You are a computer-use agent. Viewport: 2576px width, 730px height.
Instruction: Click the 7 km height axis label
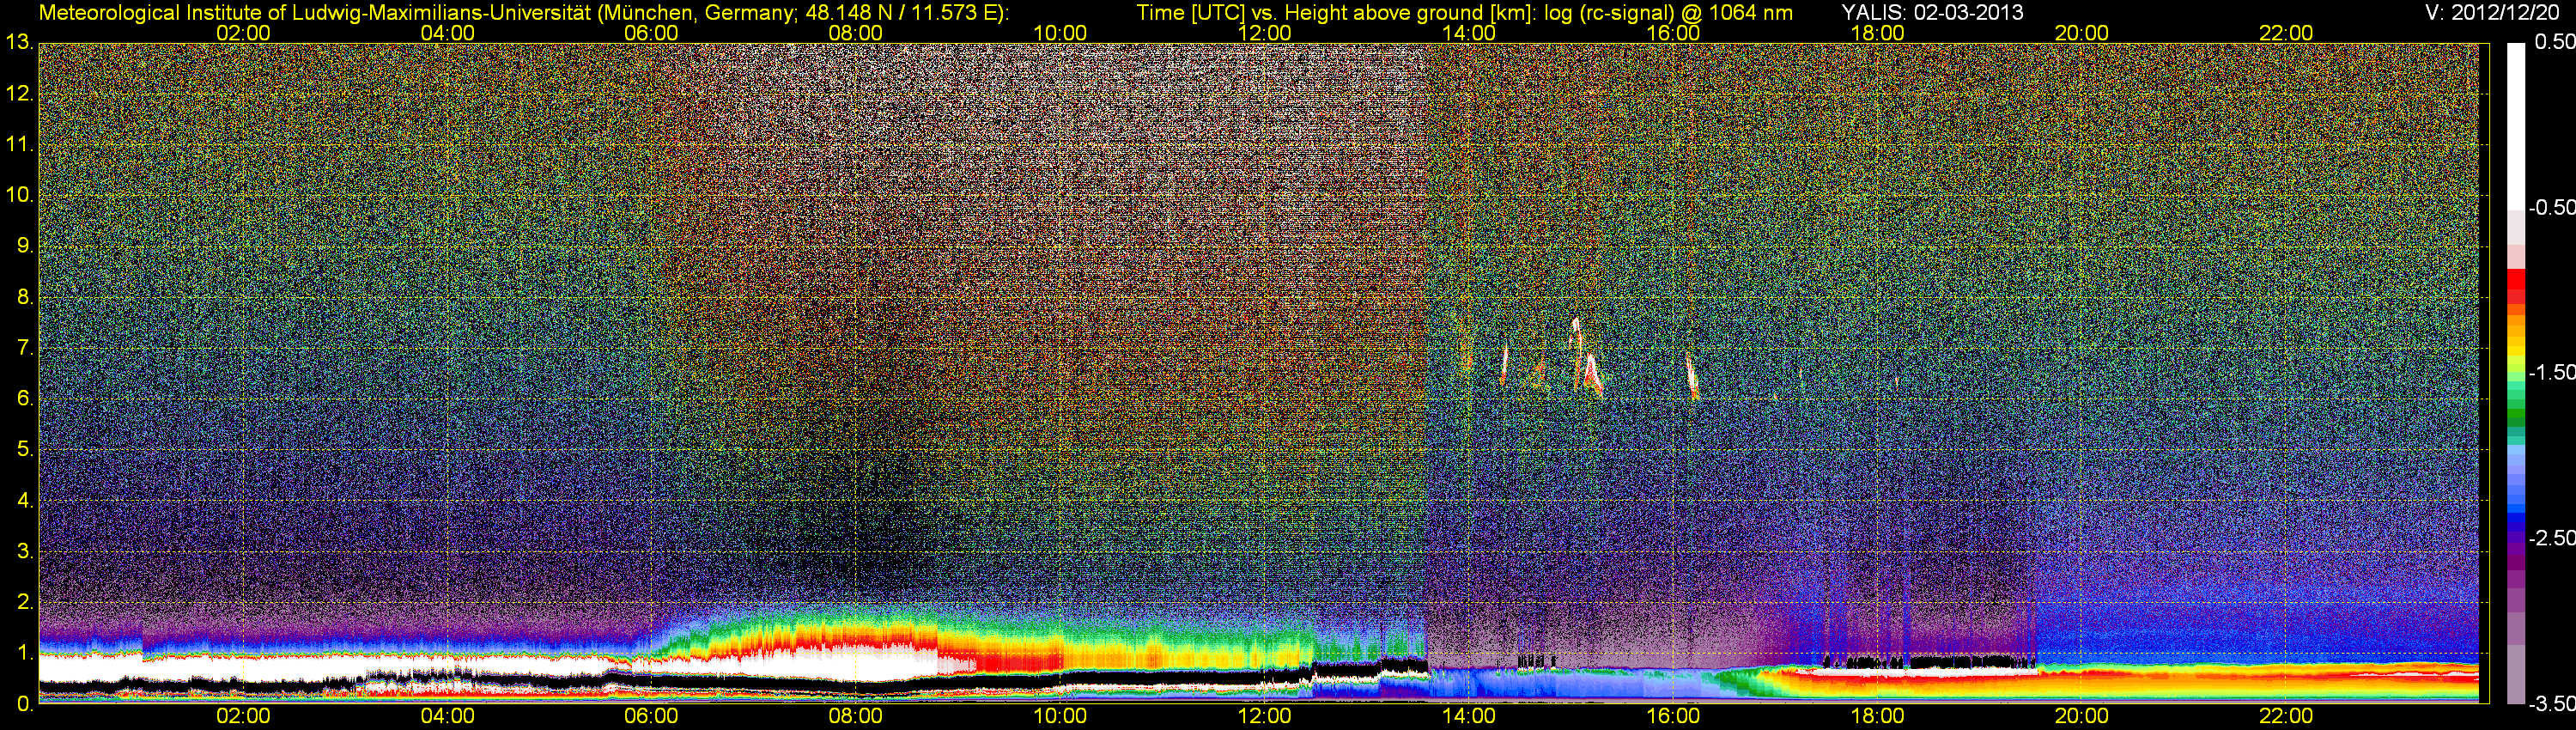click(x=24, y=348)
